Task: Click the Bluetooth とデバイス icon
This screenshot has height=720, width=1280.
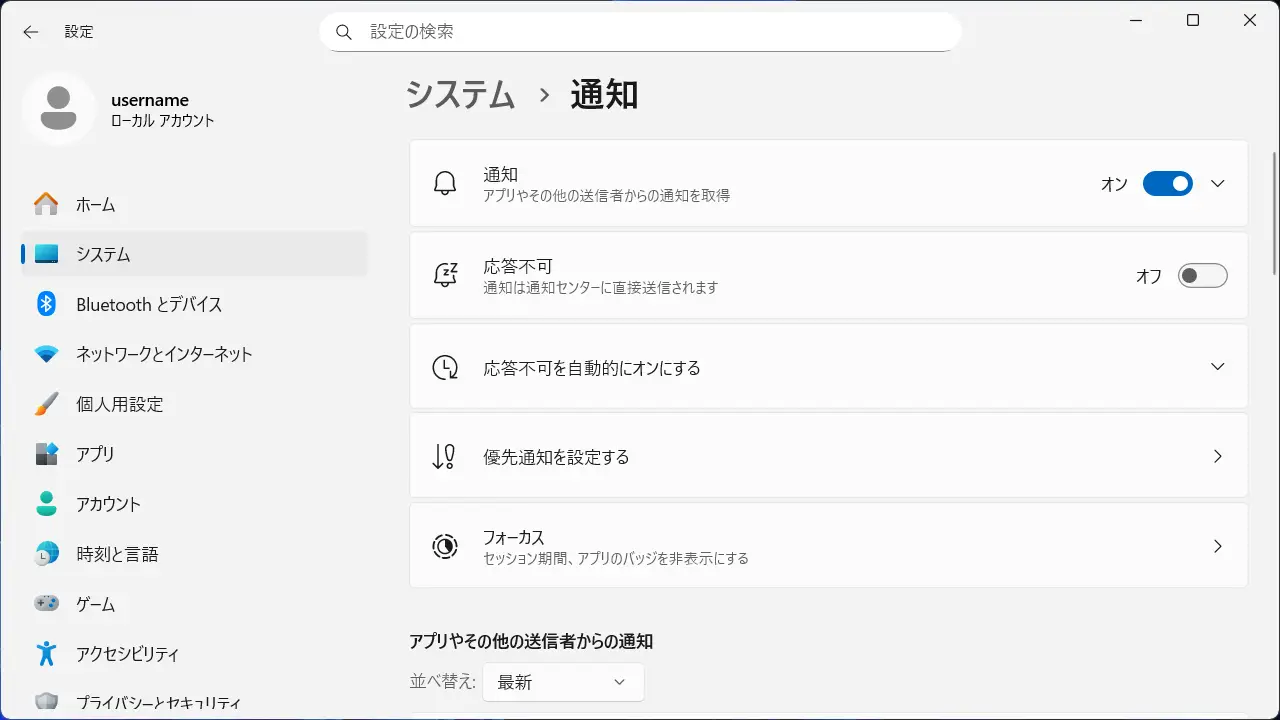Action: pyautogui.click(x=46, y=304)
